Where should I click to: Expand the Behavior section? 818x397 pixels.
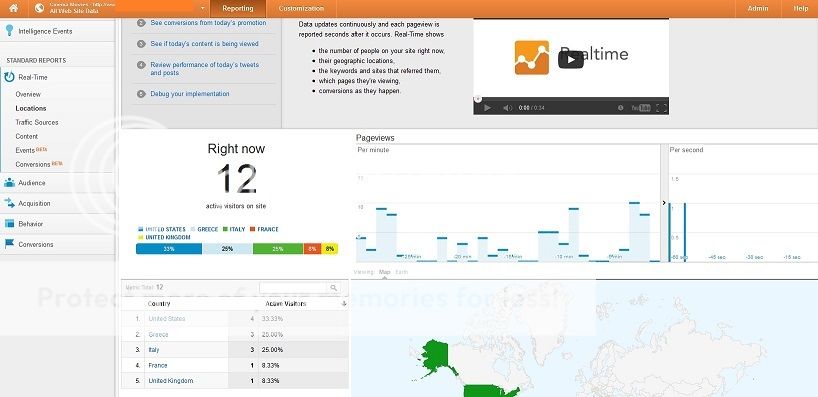coord(31,224)
